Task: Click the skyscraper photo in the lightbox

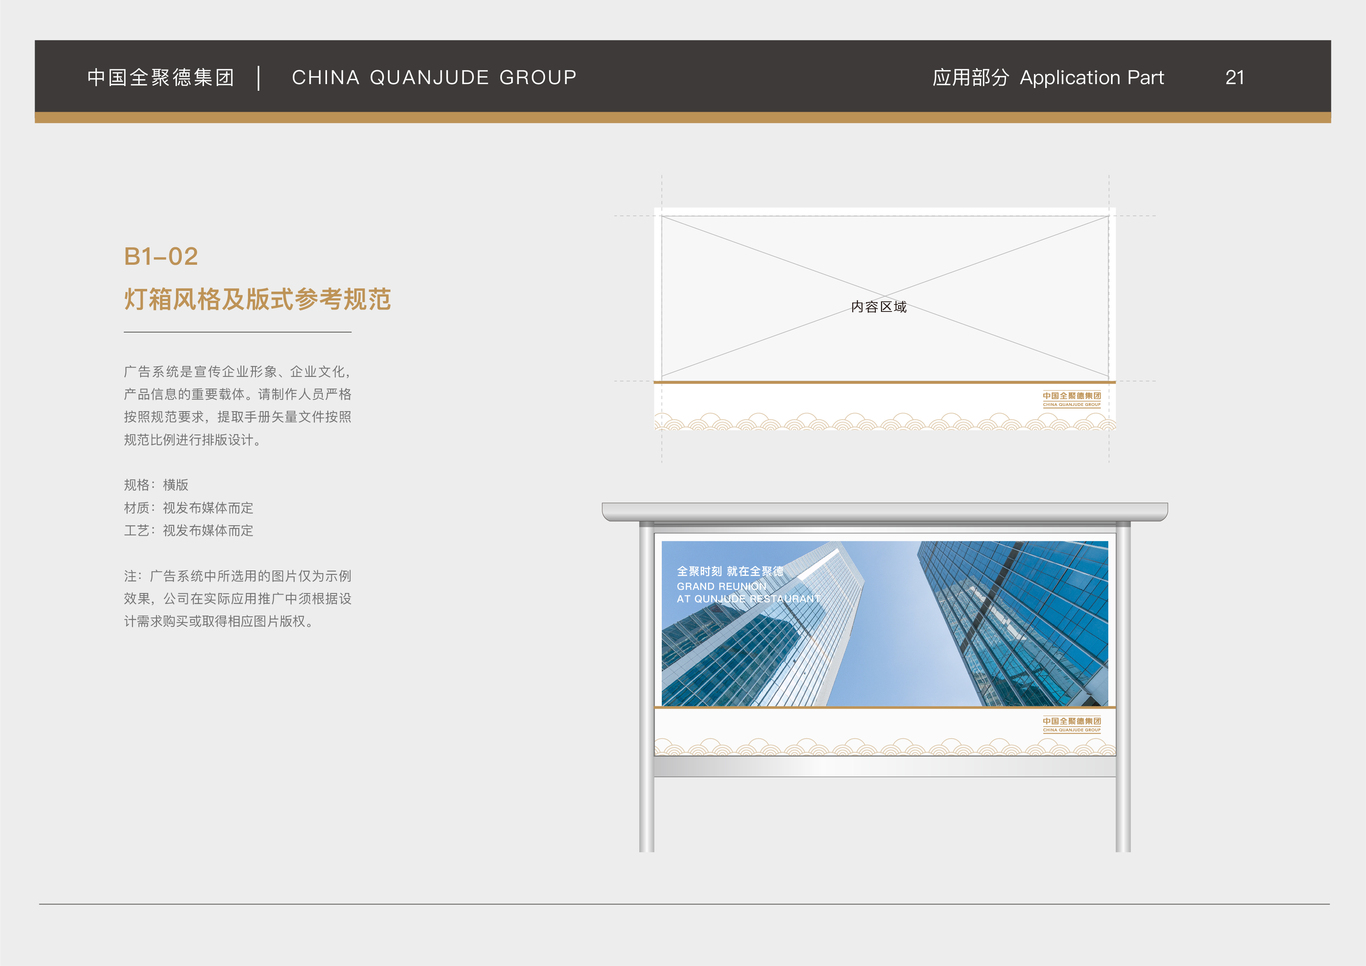Action: click(x=885, y=624)
